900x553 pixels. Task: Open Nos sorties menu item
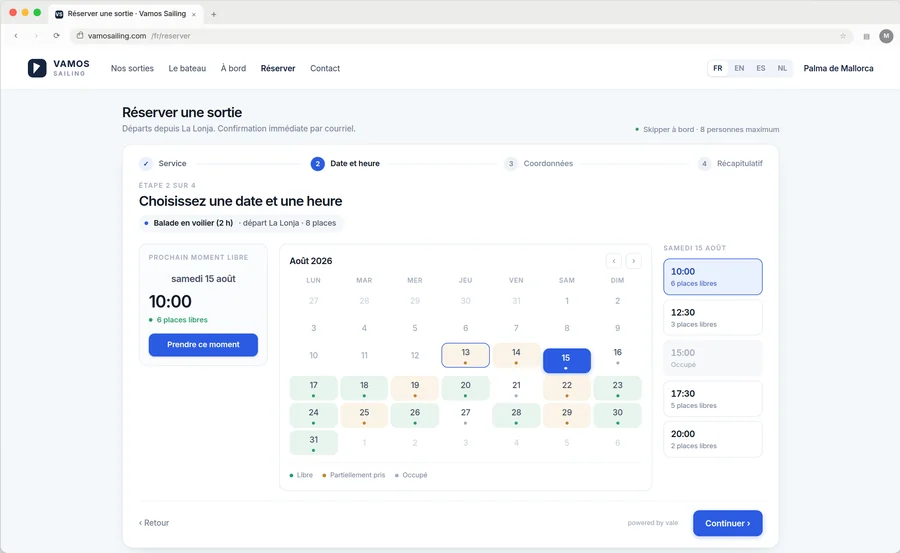pos(132,68)
